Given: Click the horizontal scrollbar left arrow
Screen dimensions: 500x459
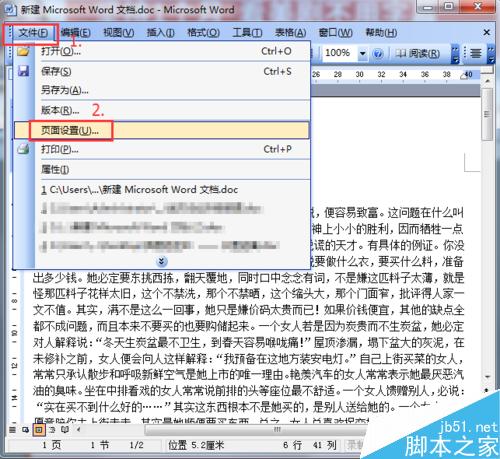Looking at the screenshot, I should tap(78, 430).
